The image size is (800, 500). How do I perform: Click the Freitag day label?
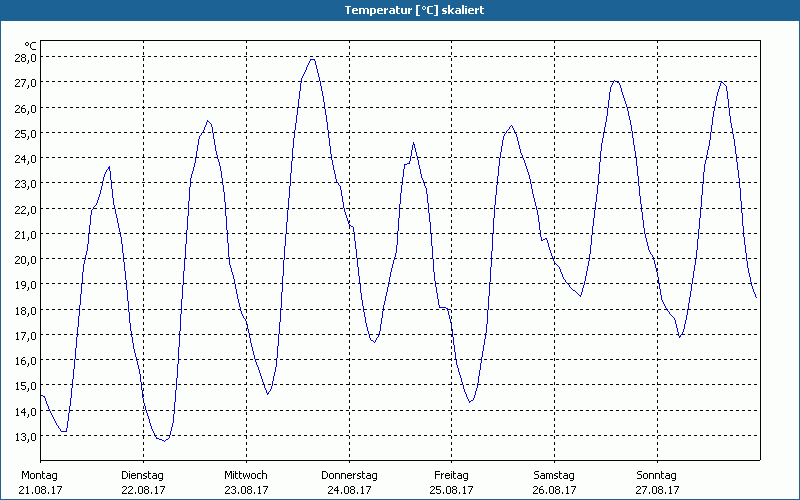click(x=451, y=475)
